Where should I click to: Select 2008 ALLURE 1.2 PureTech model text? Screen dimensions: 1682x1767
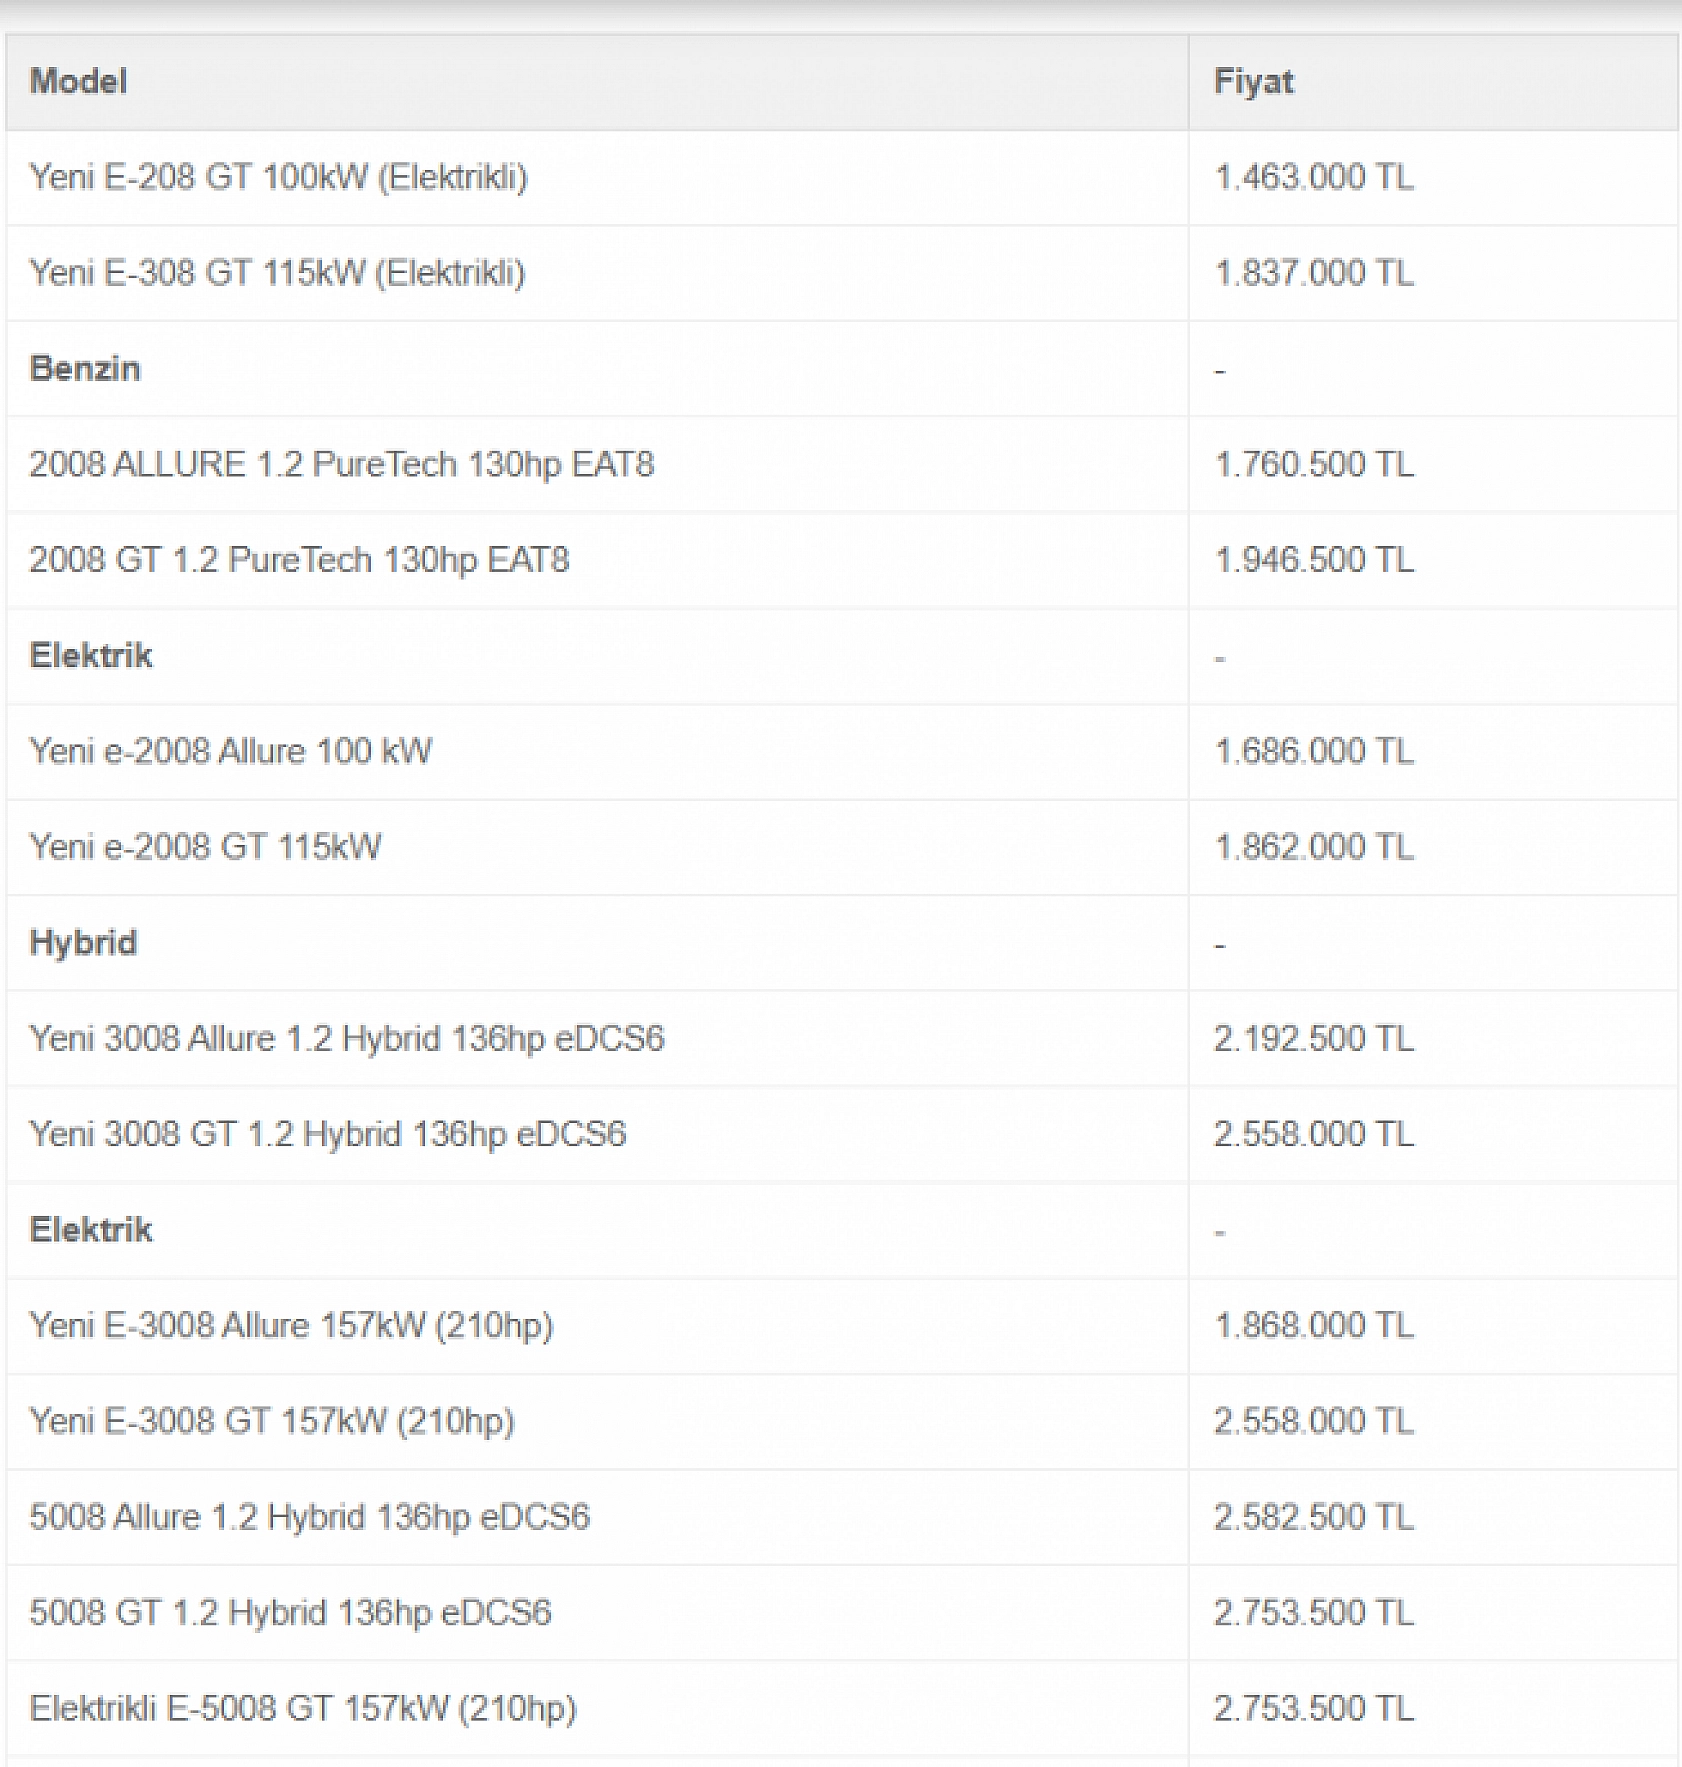coord(341,464)
